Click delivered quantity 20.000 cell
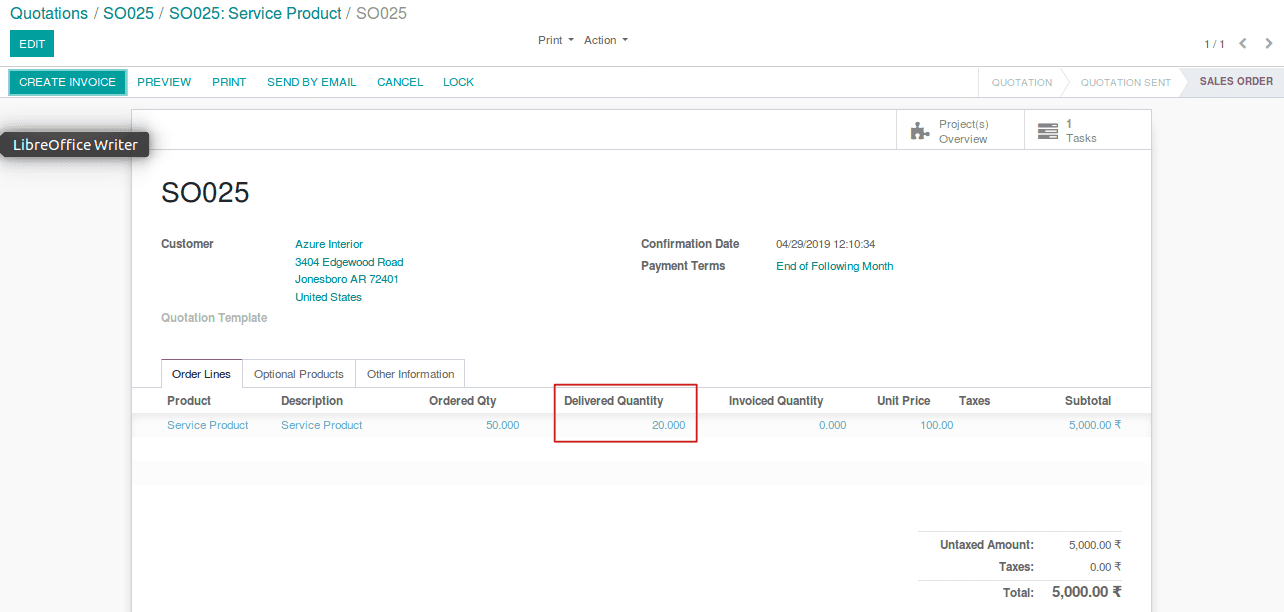 click(669, 425)
